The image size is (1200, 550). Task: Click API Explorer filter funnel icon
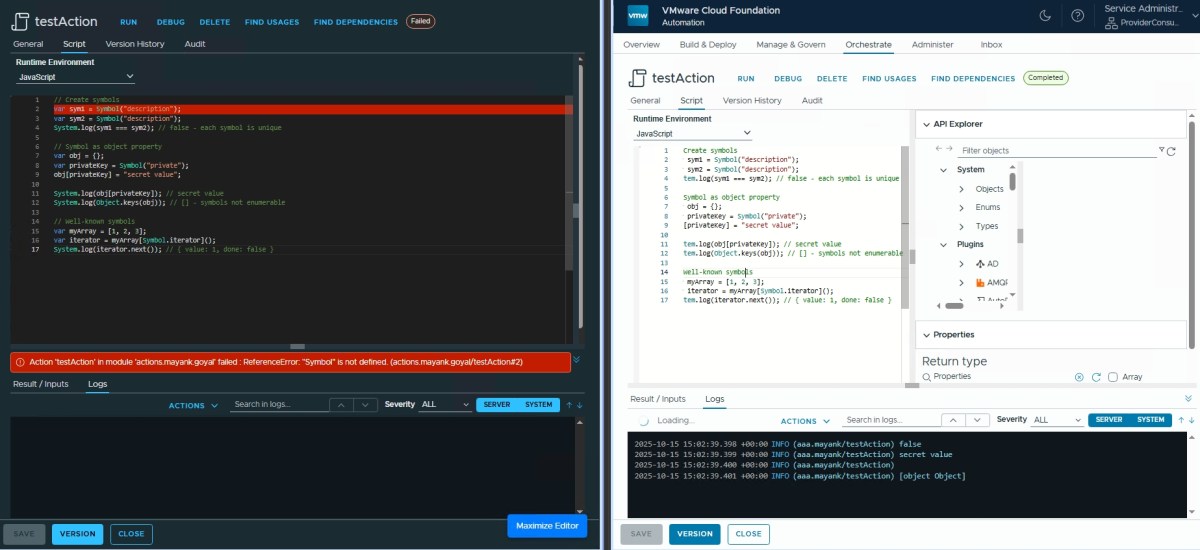(1161, 150)
